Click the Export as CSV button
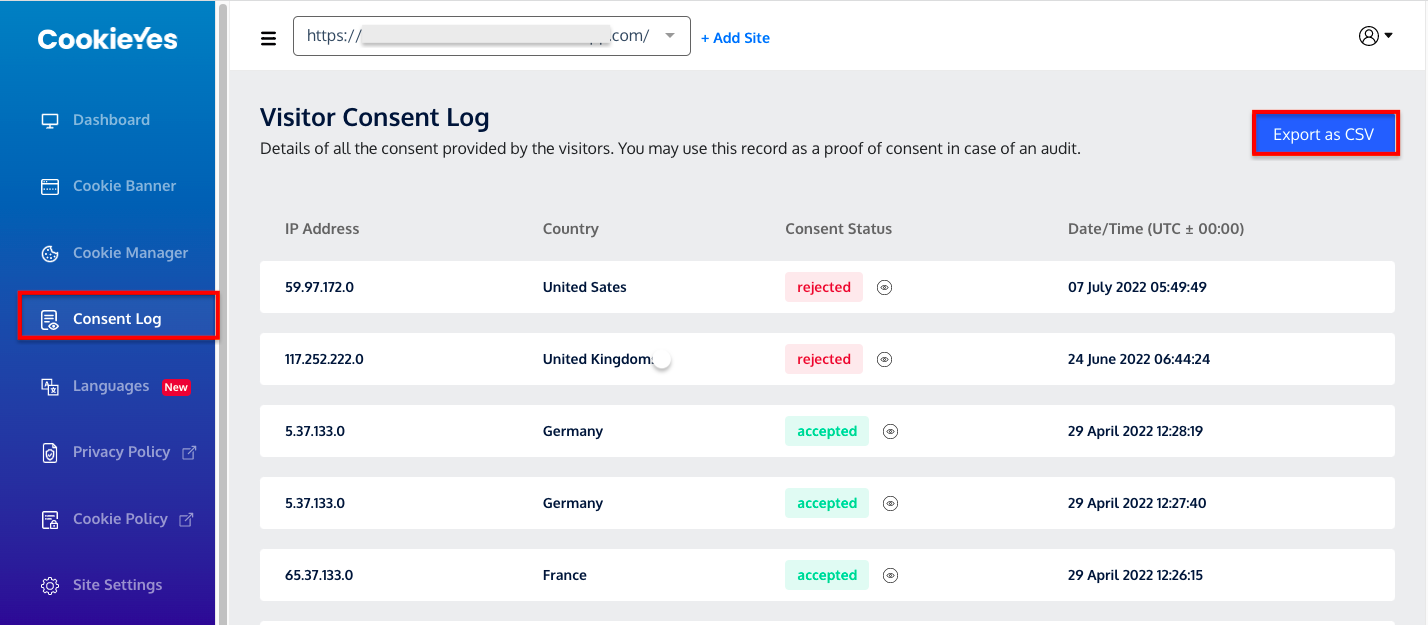The height and width of the screenshot is (625, 1428). 1325,132
